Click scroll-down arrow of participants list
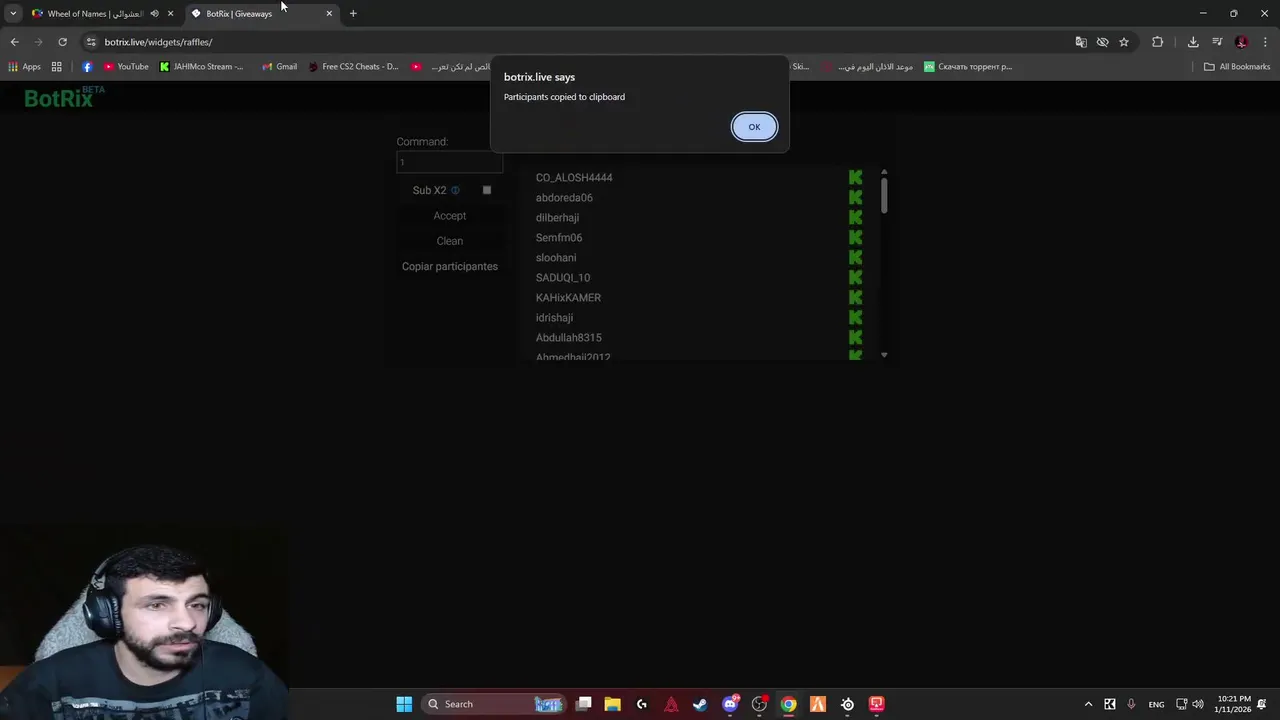The width and height of the screenshot is (1280, 720). click(x=884, y=355)
